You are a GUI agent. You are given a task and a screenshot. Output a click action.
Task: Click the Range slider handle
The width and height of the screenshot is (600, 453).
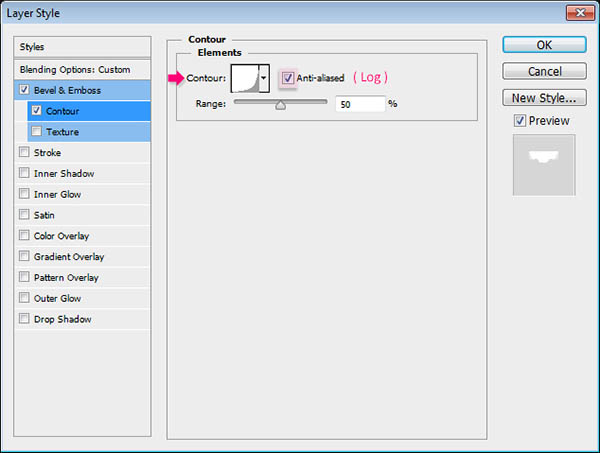[280, 105]
